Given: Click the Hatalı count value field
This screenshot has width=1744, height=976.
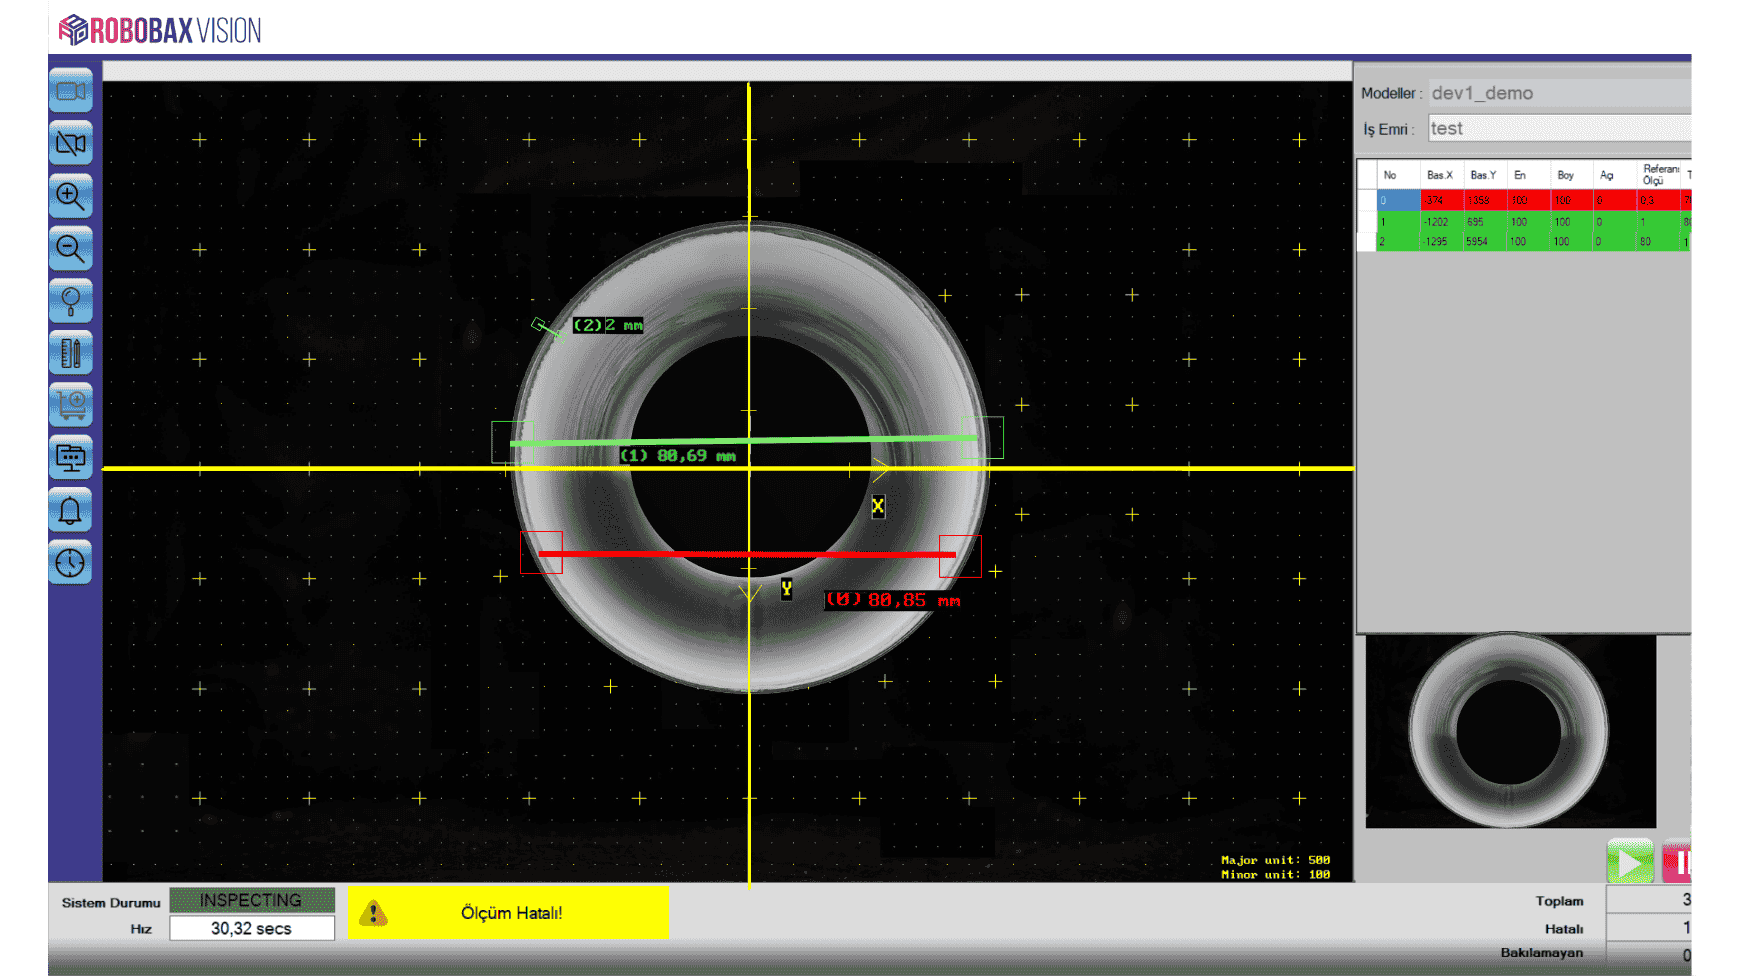Looking at the screenshot, I should point(1649,927).
